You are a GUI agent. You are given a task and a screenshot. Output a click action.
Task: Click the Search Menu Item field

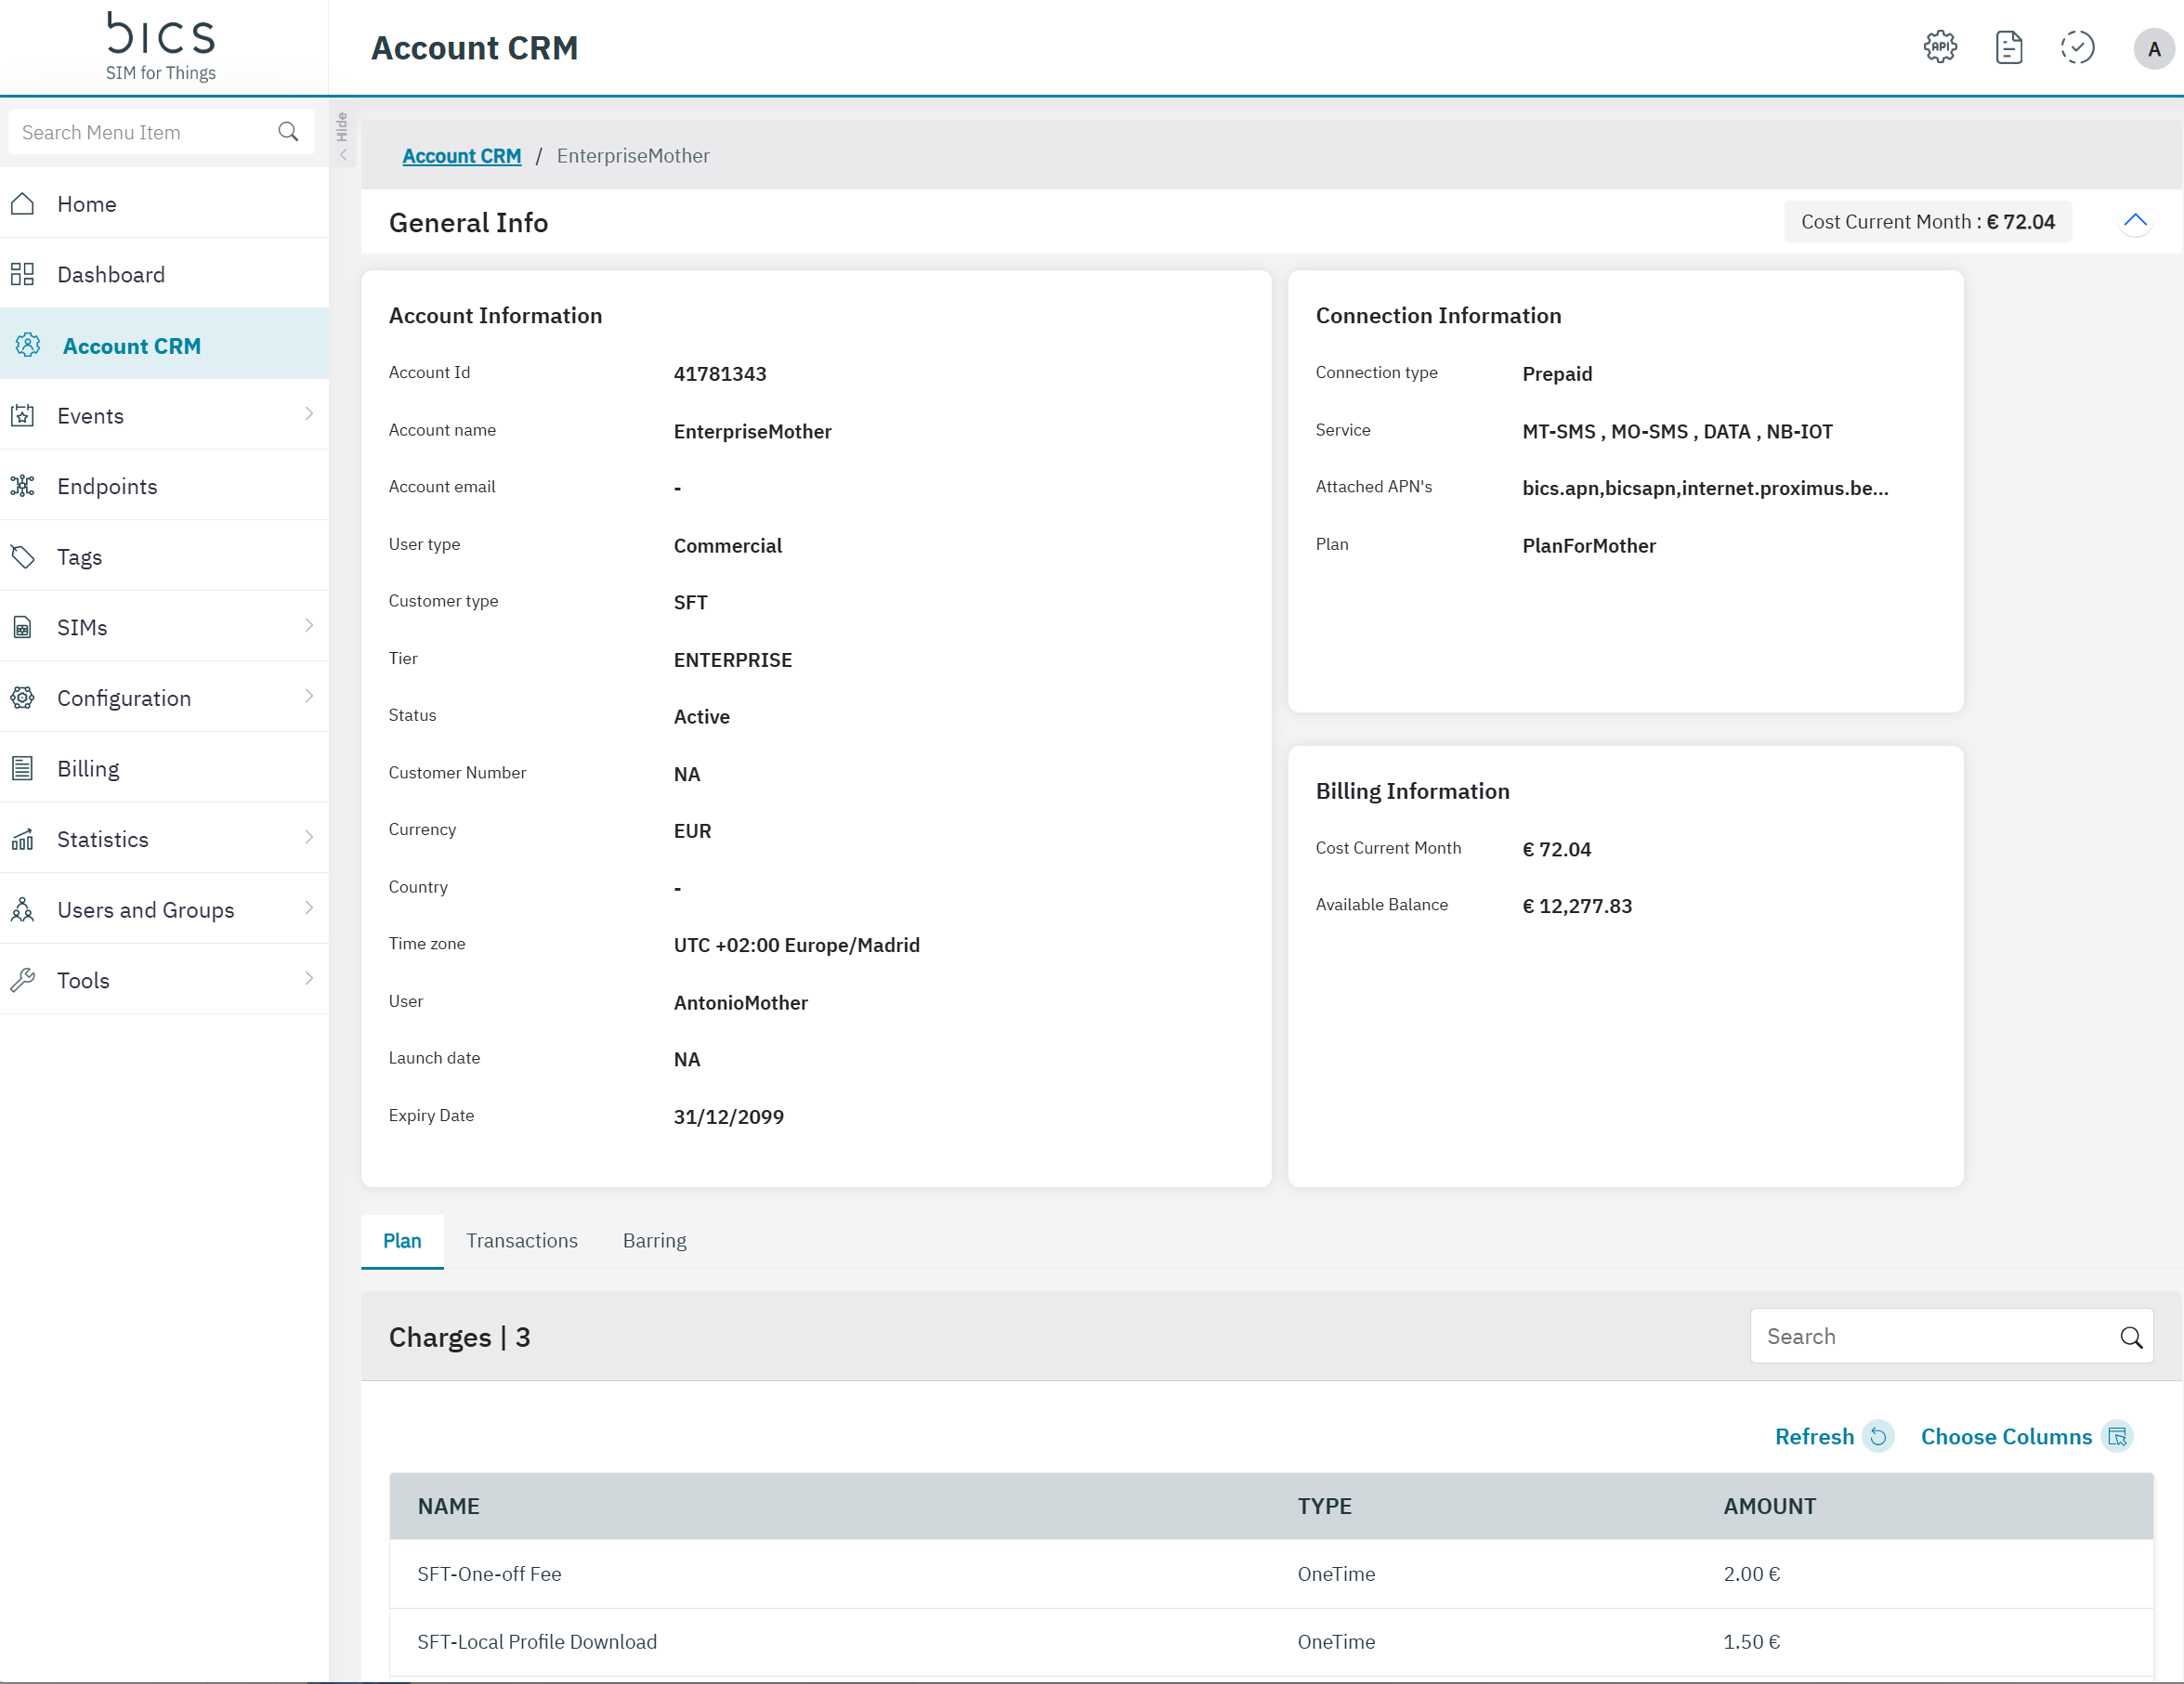(x=140, y=132)
